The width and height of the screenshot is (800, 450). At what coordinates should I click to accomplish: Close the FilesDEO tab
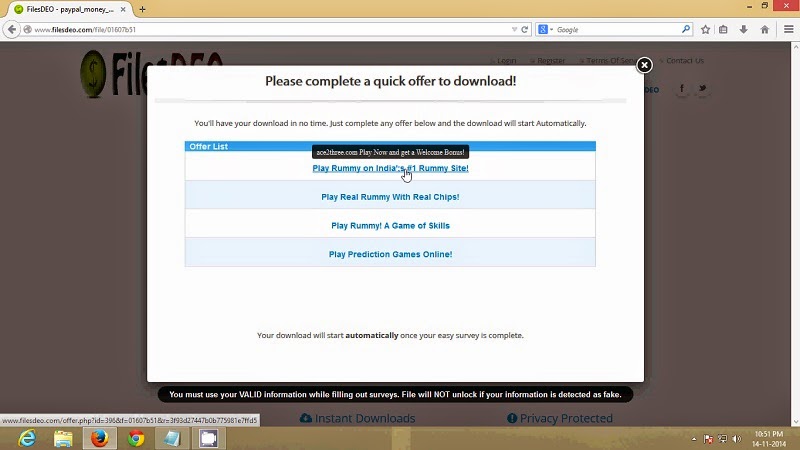click(x=123, y=9)
